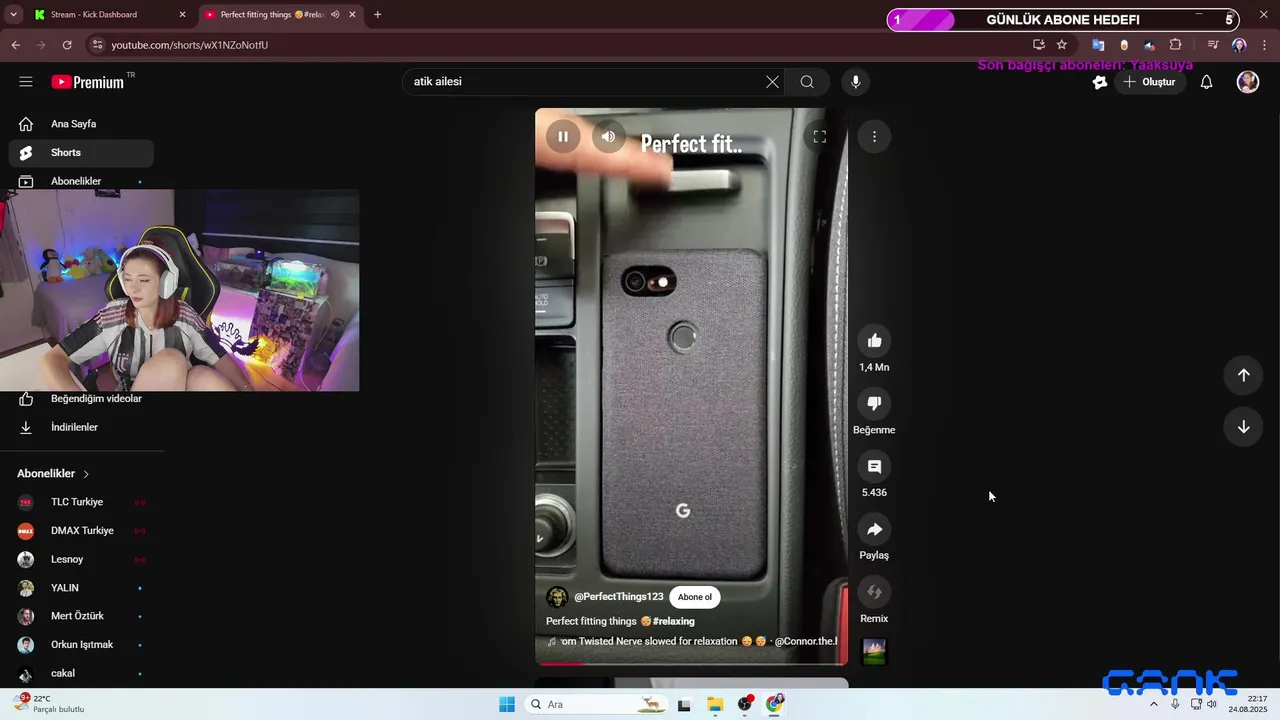Open the Mert Öztürk subscription

[81, 616]
